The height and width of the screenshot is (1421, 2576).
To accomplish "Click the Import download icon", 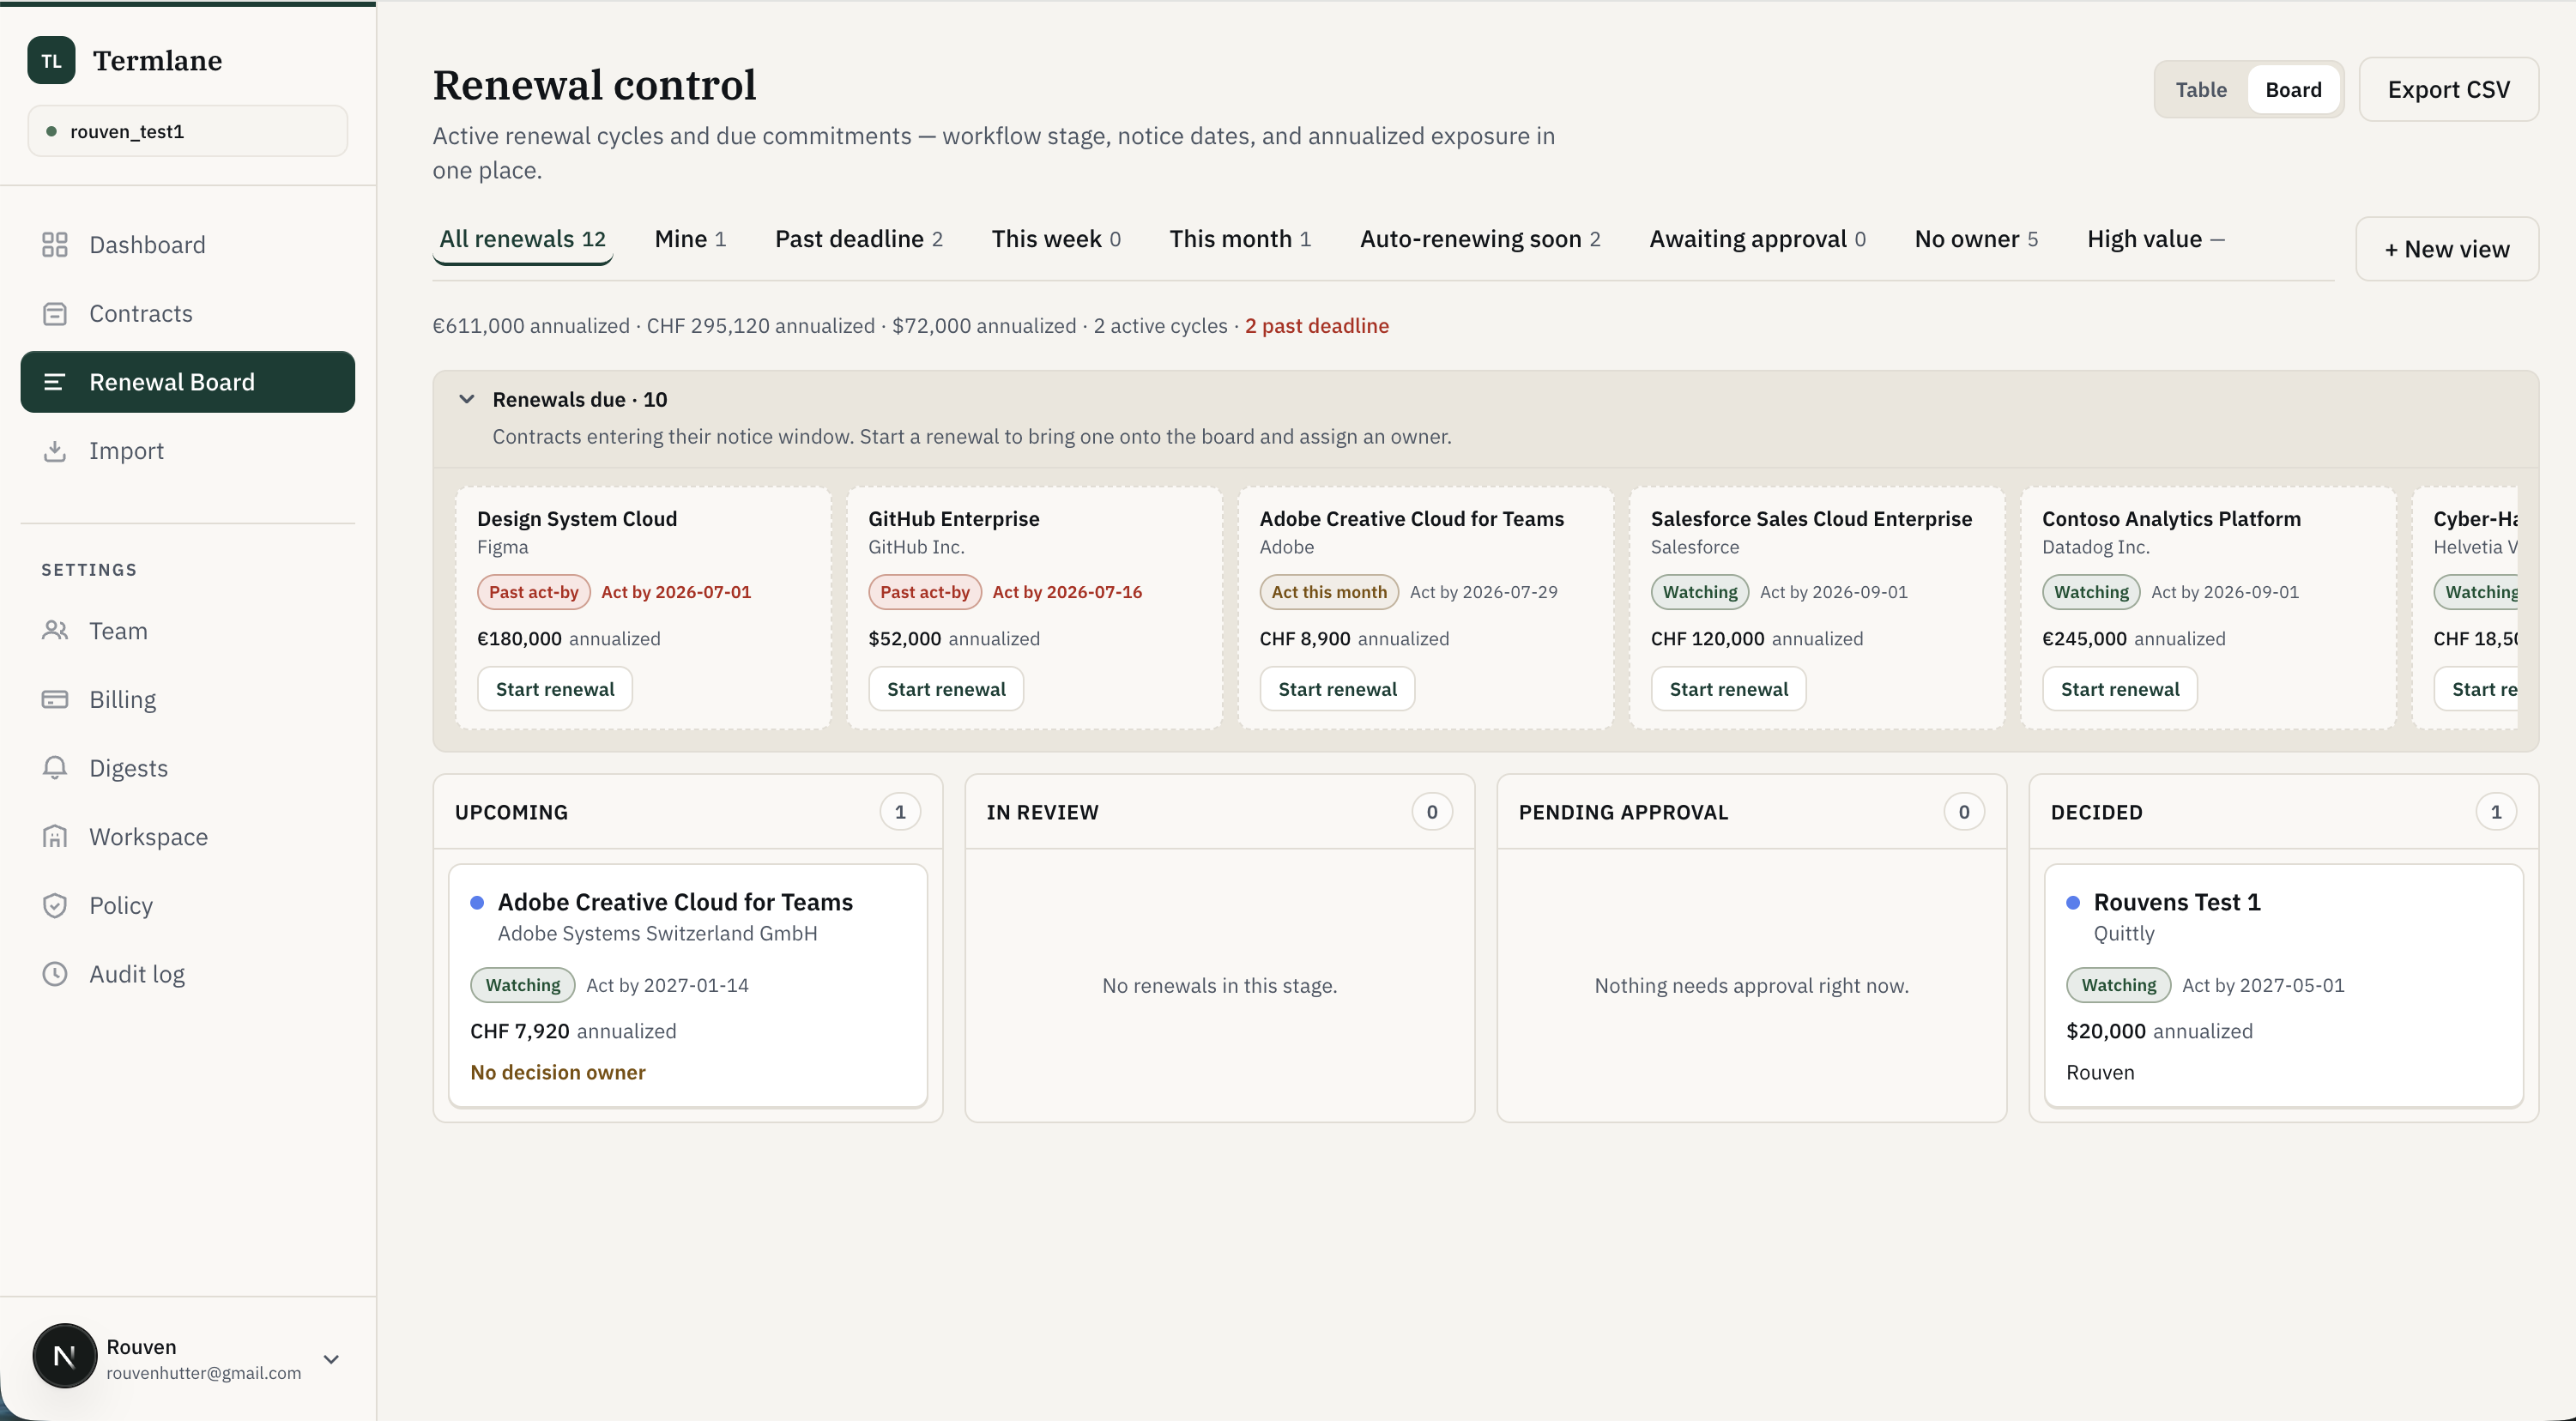I will (55, 451).
